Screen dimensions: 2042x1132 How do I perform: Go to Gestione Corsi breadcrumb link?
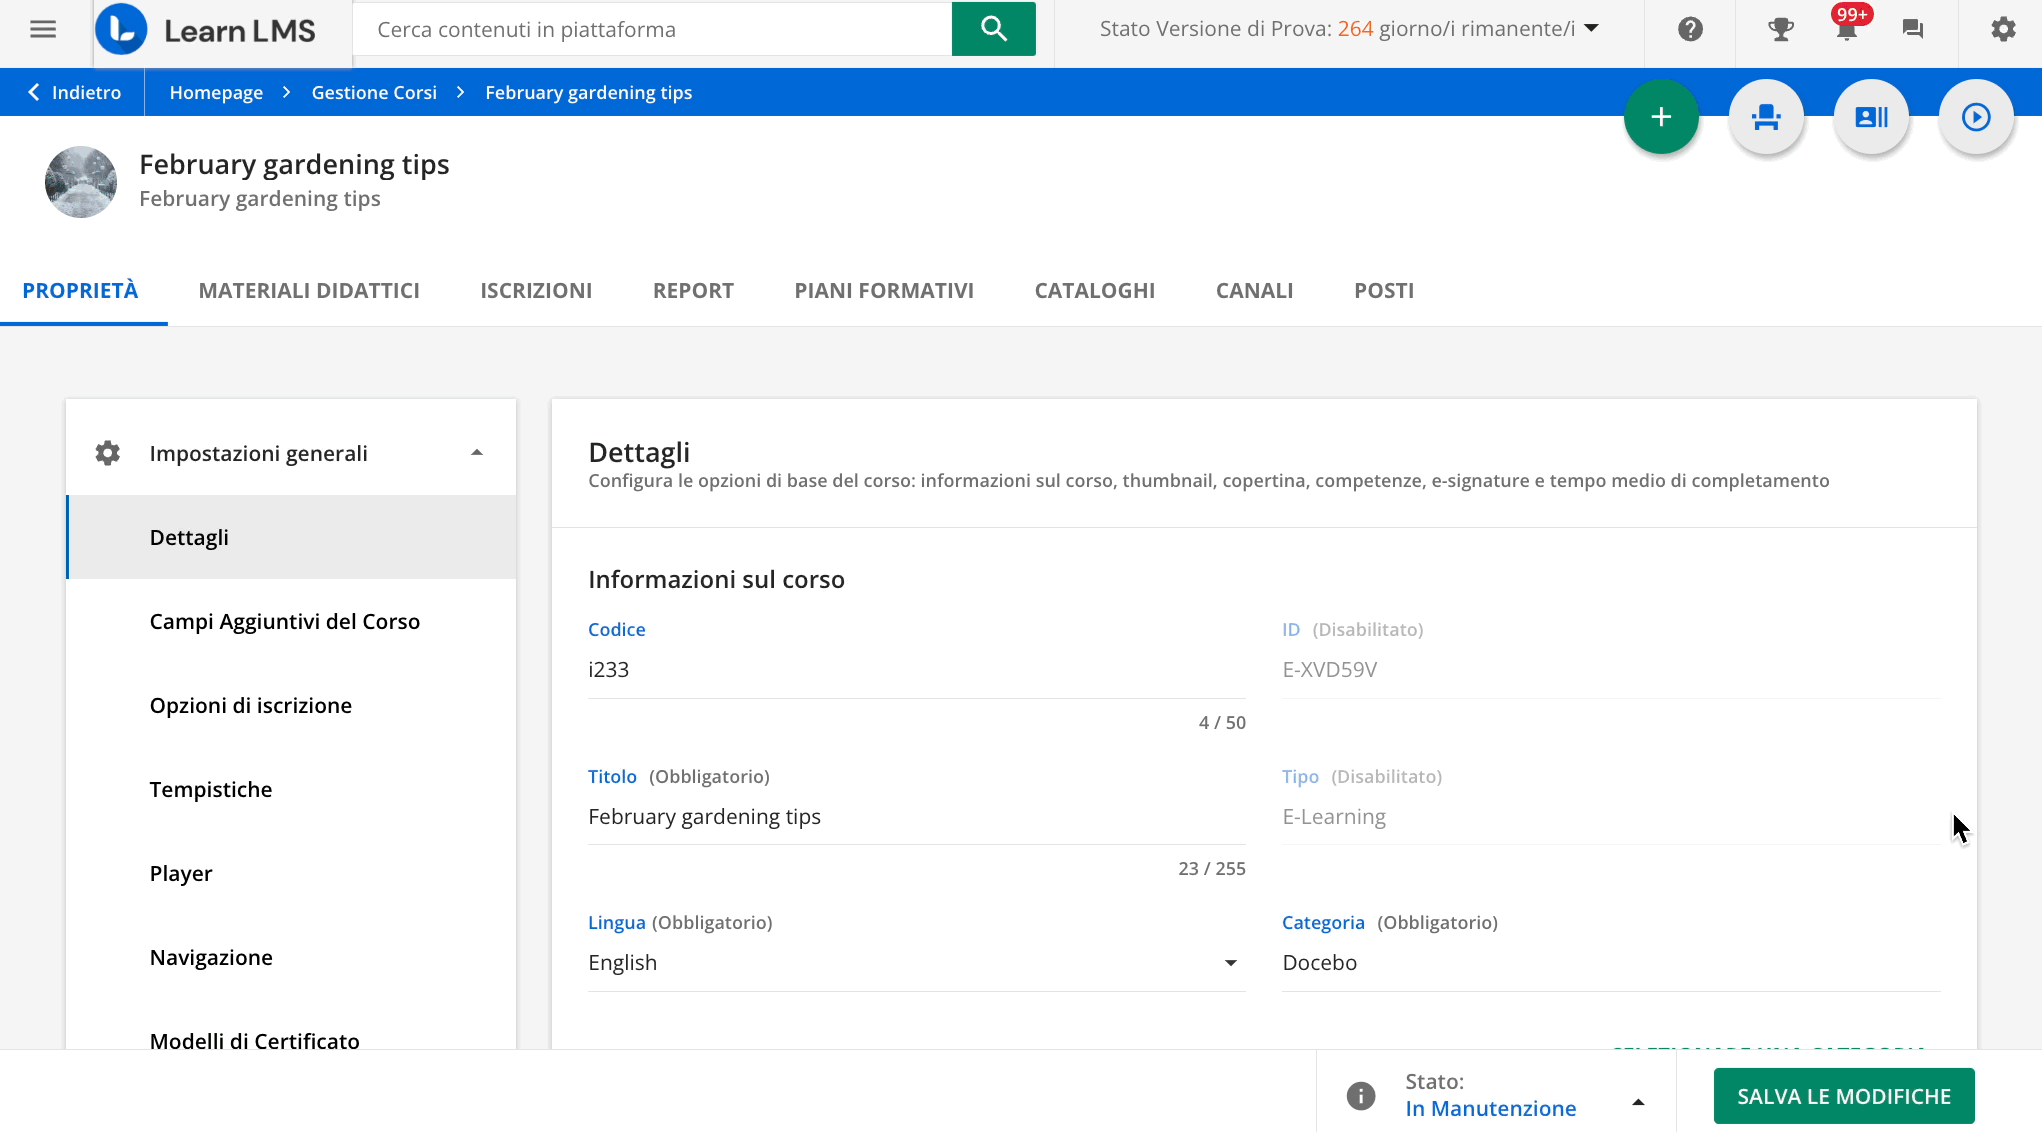tap(374, 93)
